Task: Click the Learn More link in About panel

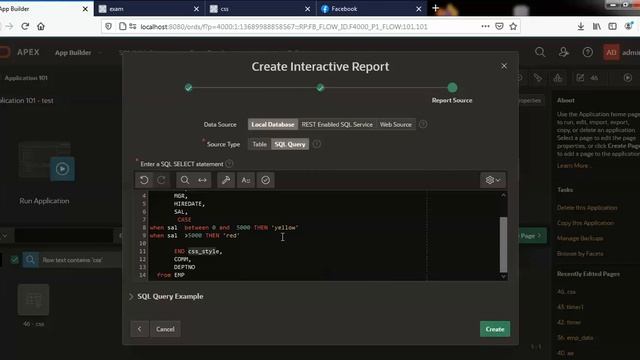Action: (572, 166)
